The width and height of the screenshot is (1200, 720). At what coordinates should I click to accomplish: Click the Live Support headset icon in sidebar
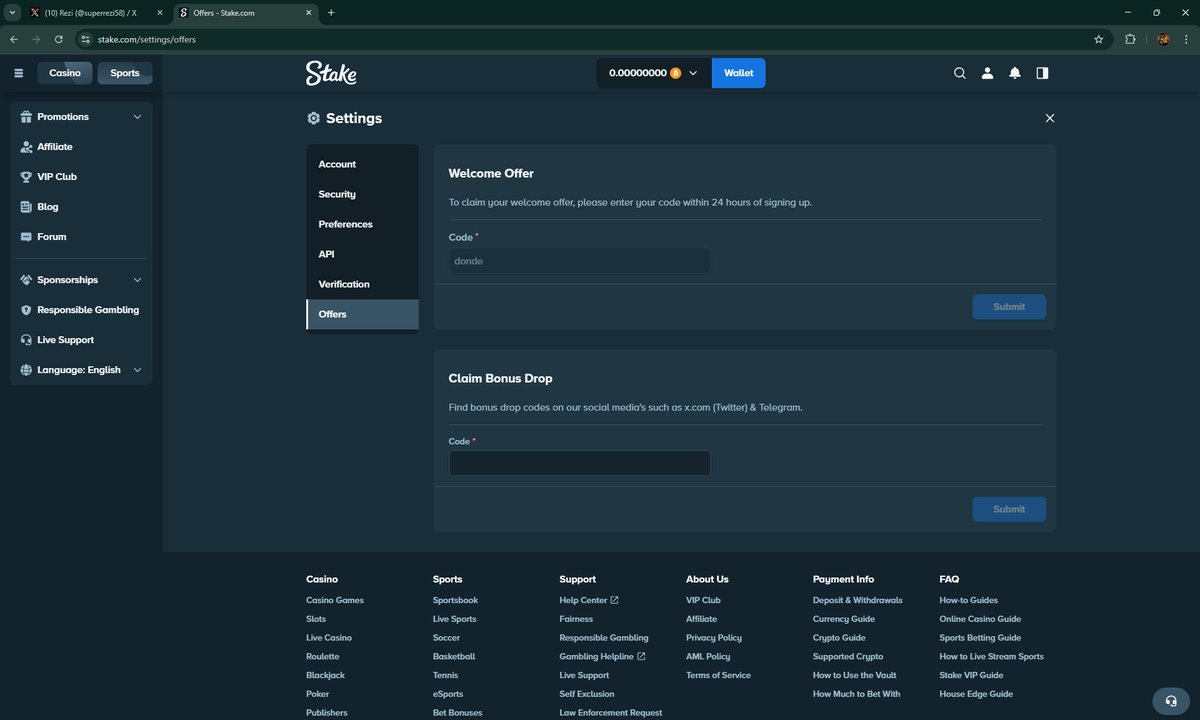(27, 340)
